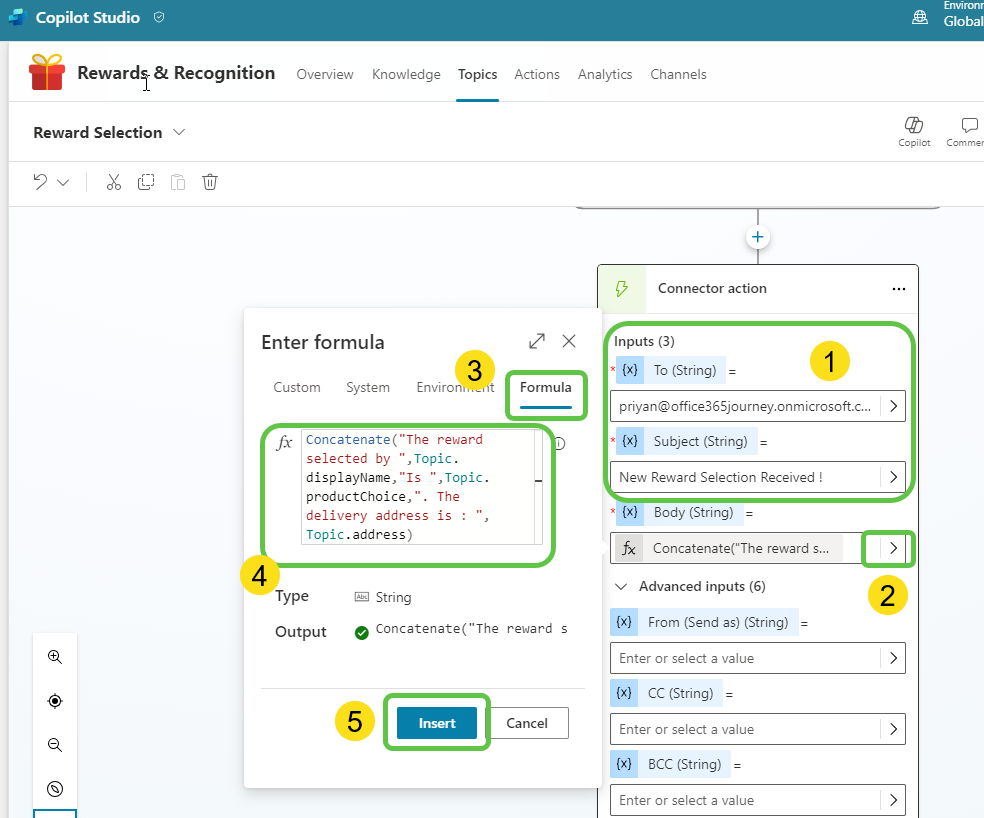
Task: Click the zoom in magnifier icon
Action: tap(55, 657)
